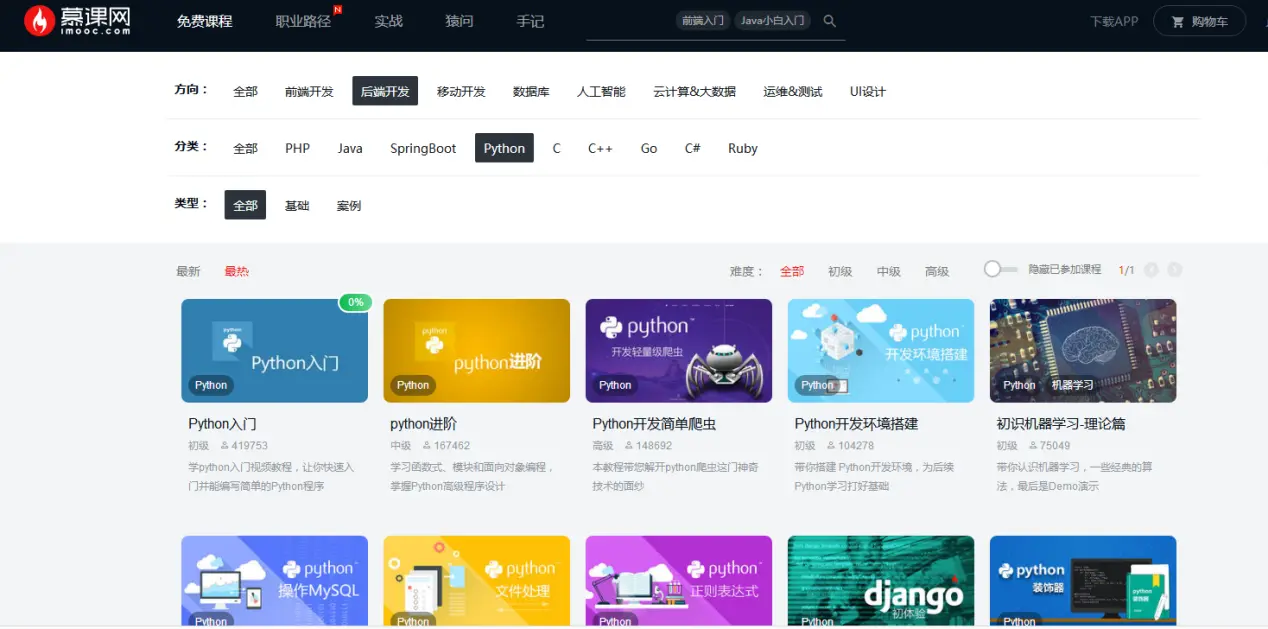Click the 初识机器学习-理论篇 course title
Viewport: 1268px width, 629px height.
tap(1061, 424)
